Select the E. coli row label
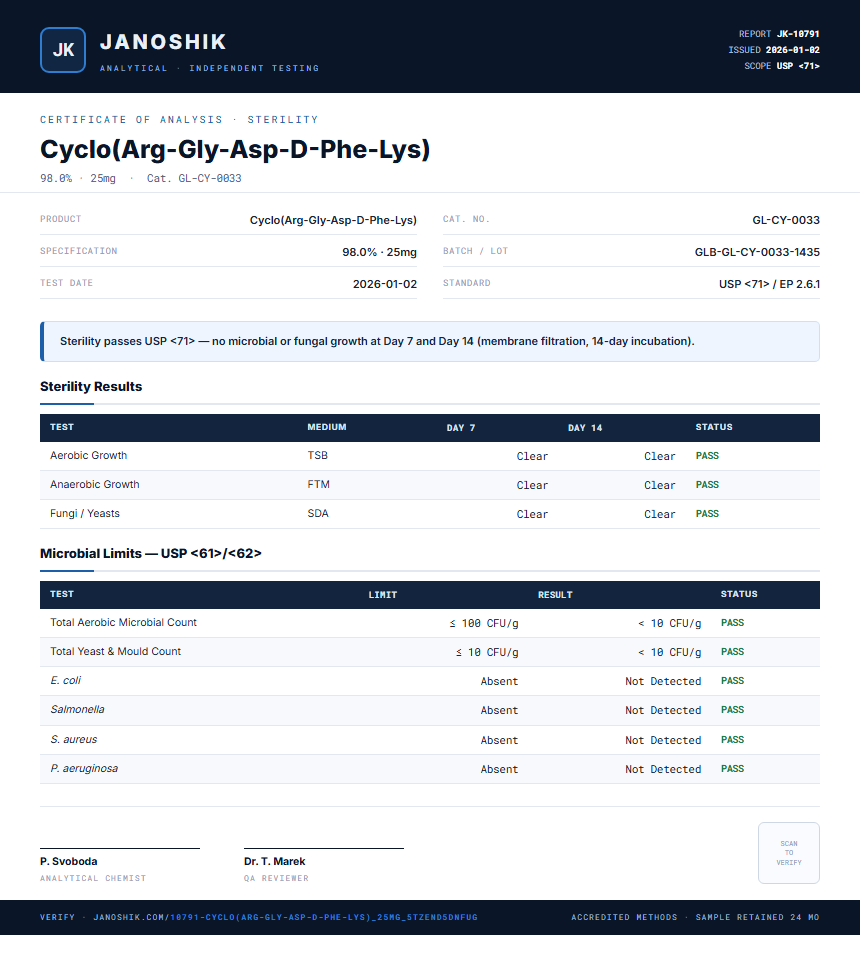Screen dimensions: 860x963 click(65, 680)
